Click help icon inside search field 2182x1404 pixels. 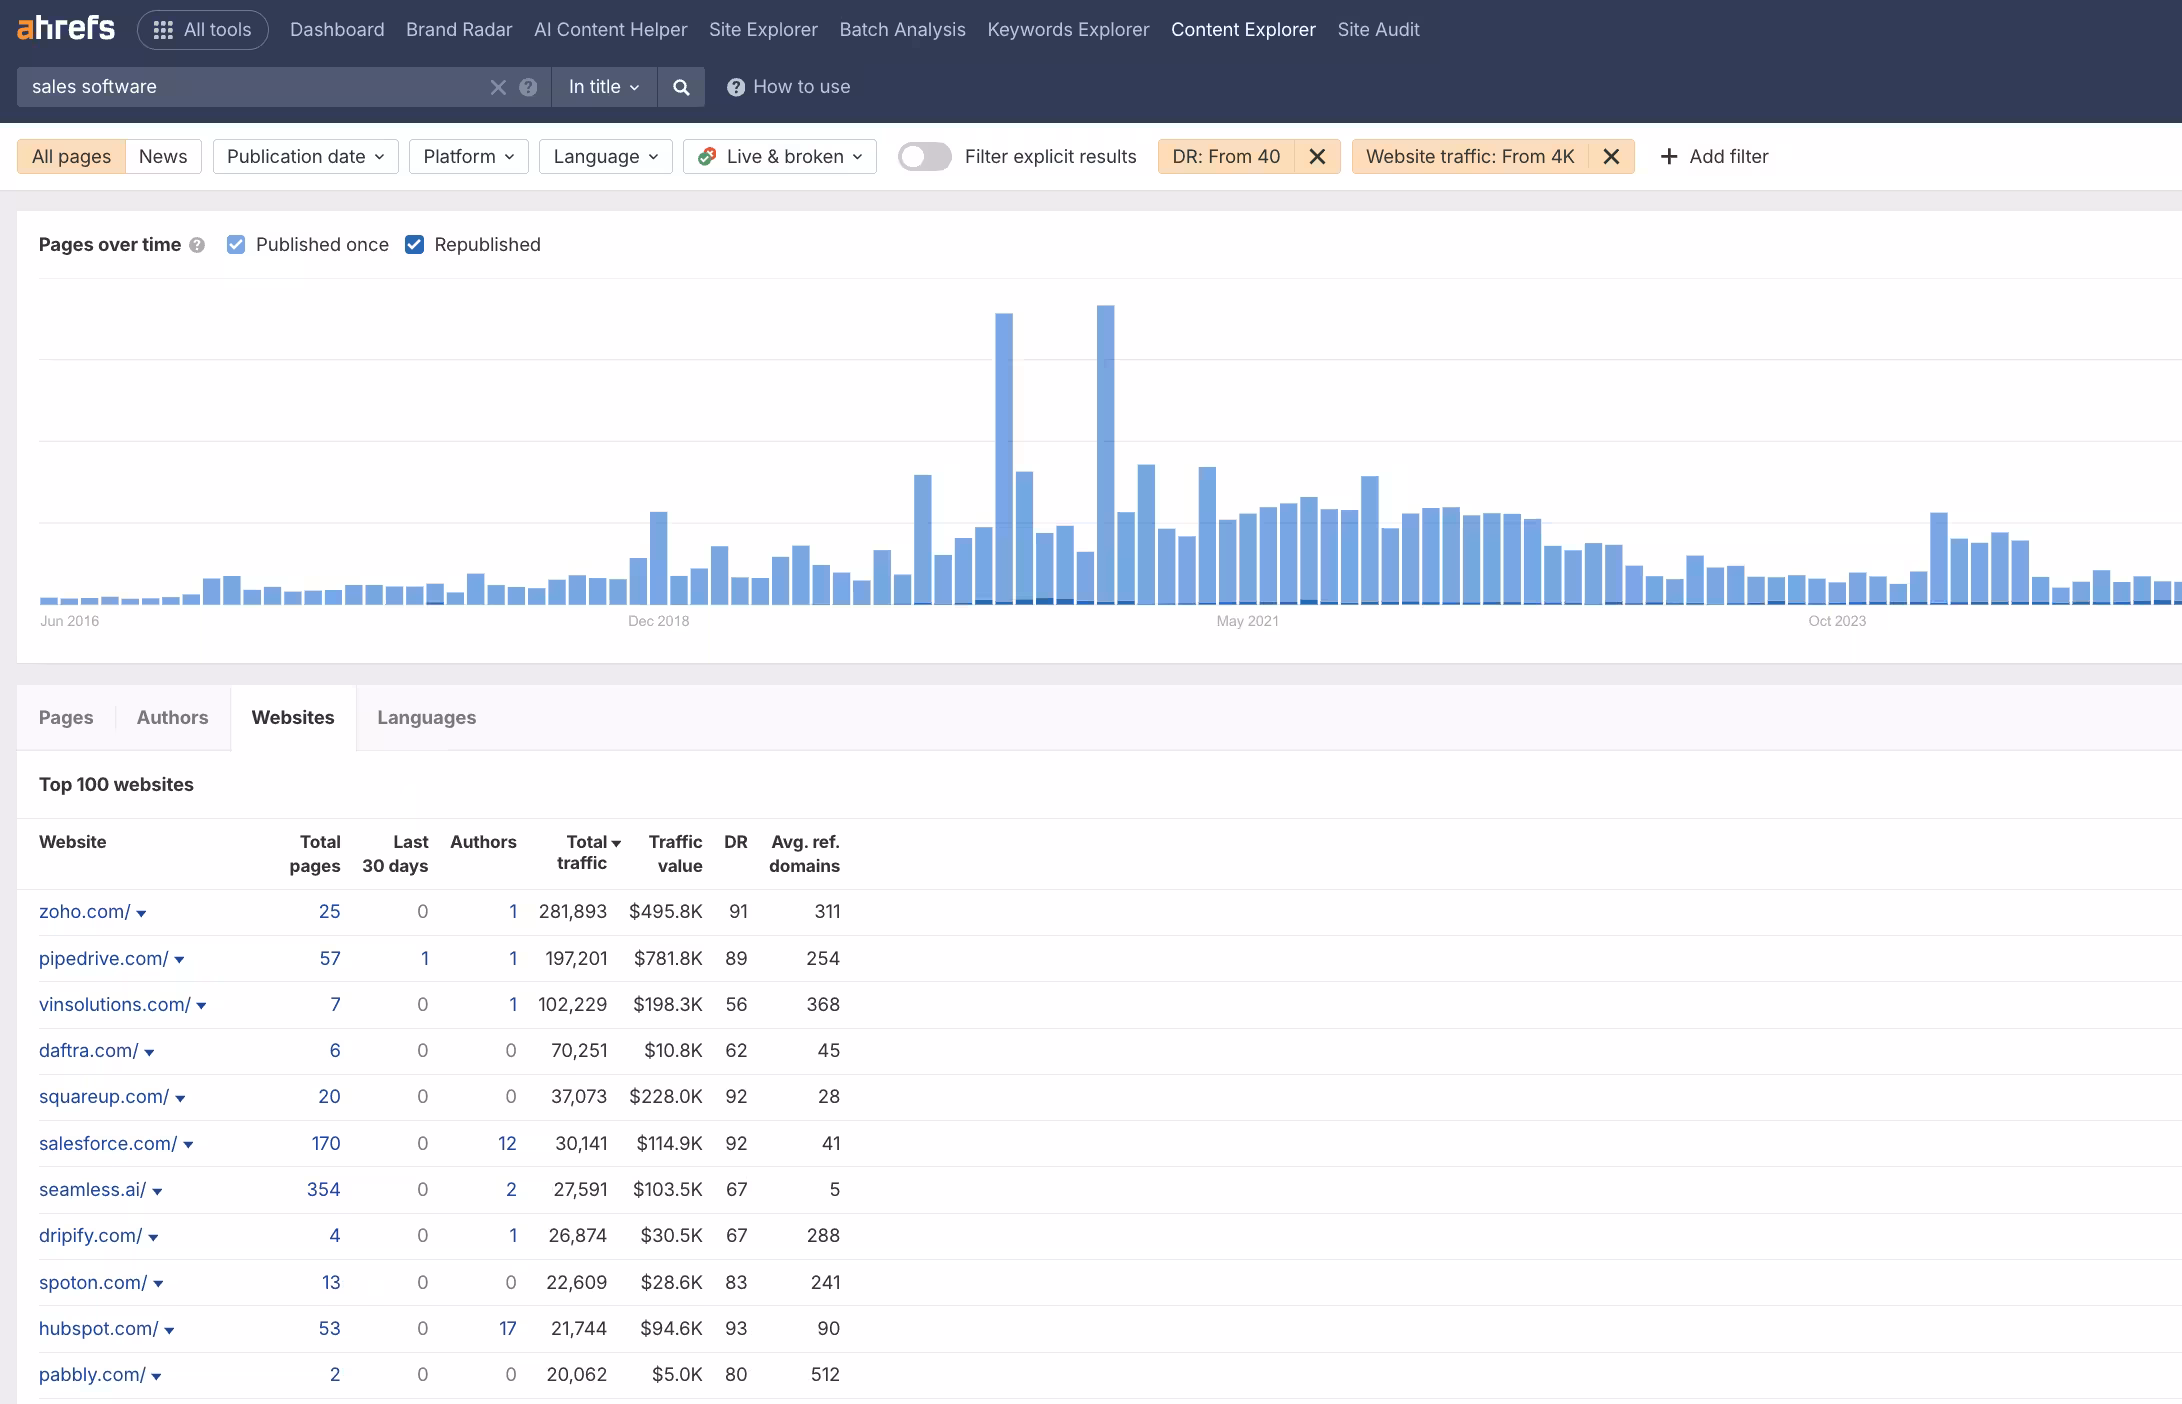coord(528,87)
